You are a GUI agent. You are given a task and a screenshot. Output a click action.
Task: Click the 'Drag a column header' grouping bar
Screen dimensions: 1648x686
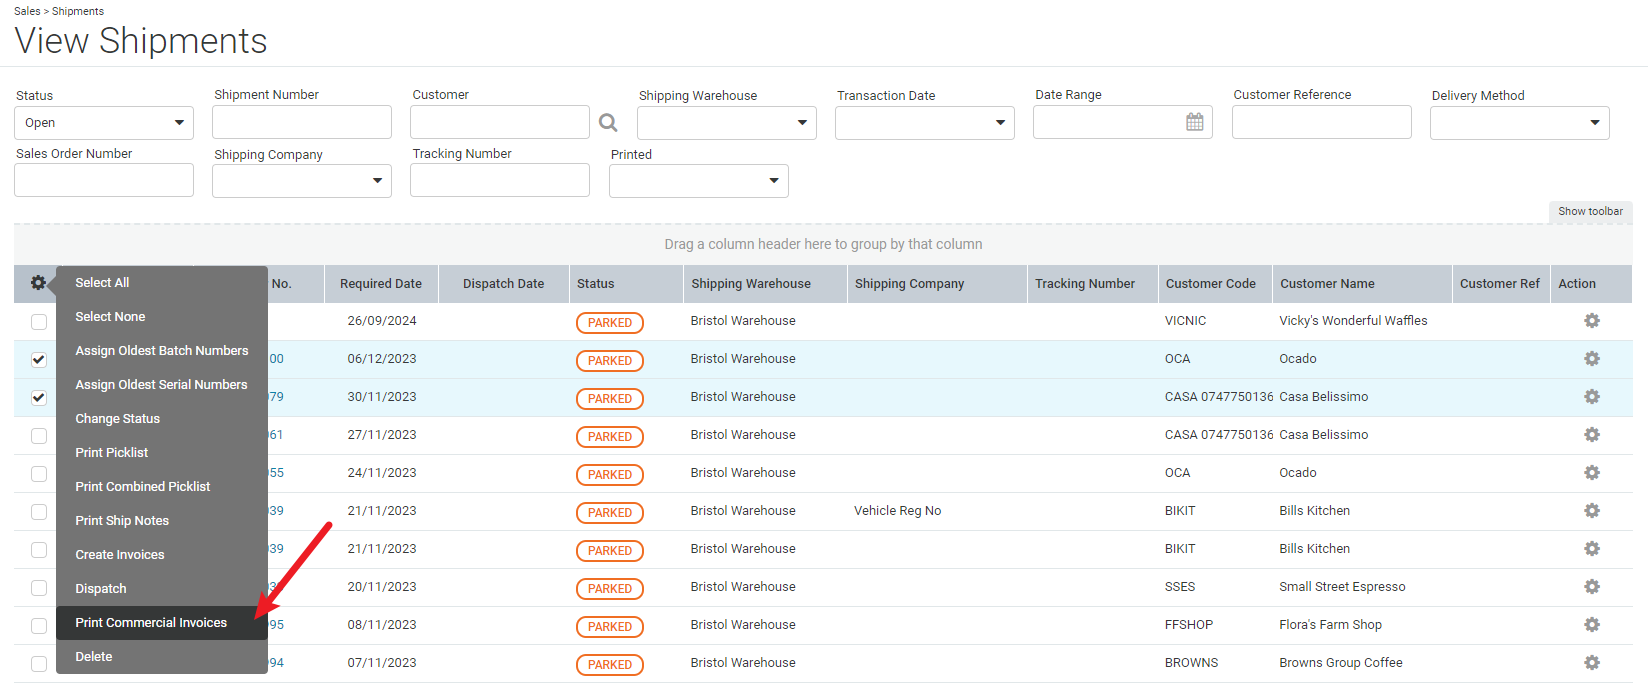(823, 244)
